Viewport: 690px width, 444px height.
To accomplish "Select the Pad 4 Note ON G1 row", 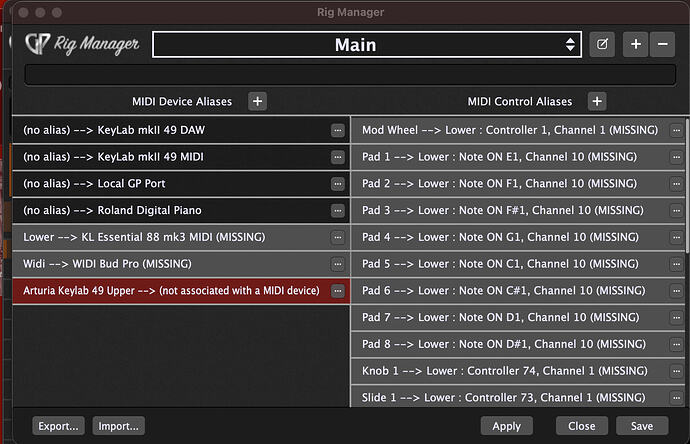I will pyautogui.click(x=518, y=238).
